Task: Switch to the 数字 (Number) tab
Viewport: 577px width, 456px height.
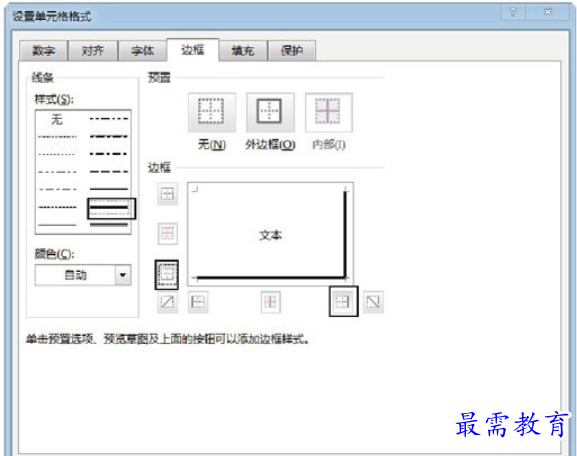Action: pos(43,50)
